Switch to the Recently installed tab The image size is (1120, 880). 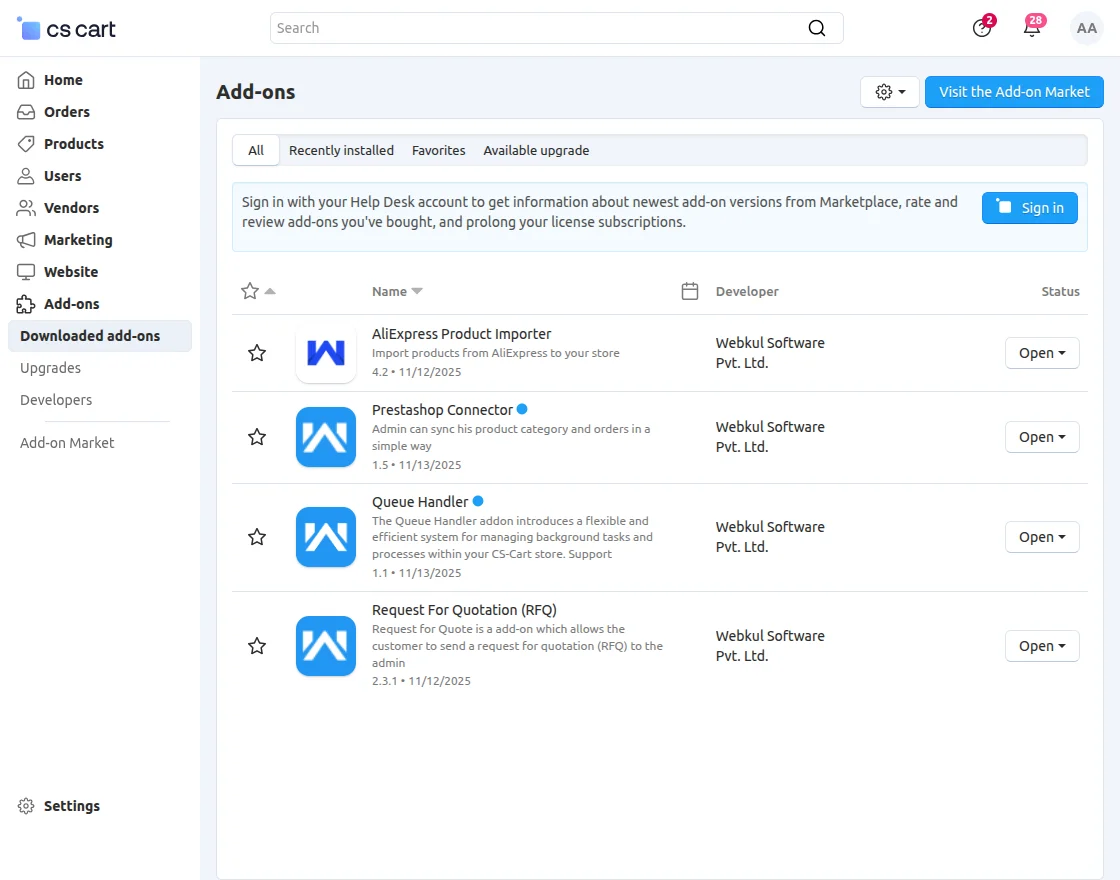[x=341, y=150]
